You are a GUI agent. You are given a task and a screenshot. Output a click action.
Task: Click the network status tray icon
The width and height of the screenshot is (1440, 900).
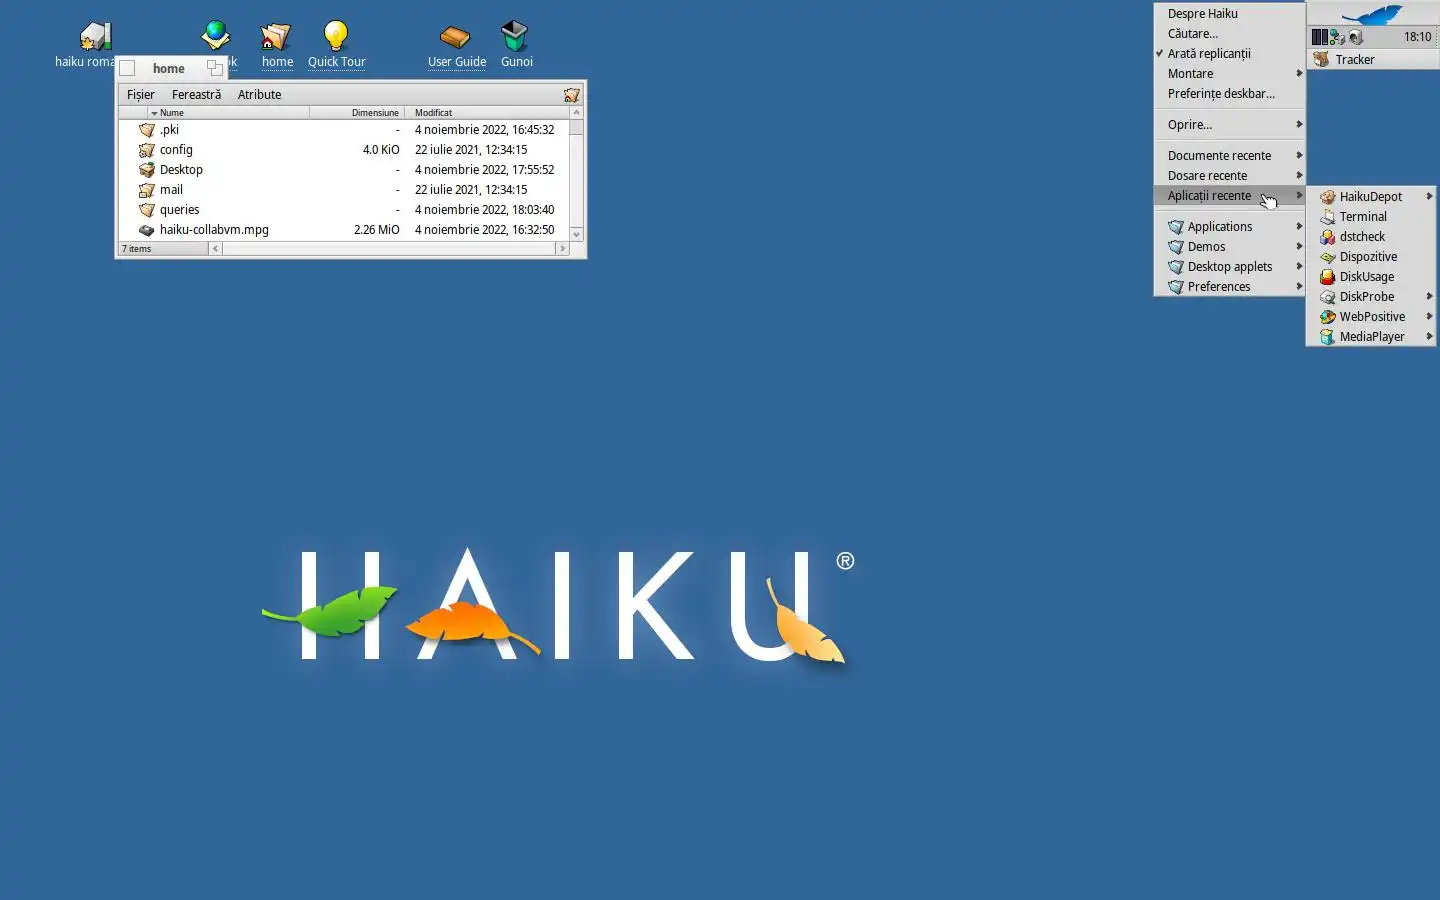[x=1337, y=37]
